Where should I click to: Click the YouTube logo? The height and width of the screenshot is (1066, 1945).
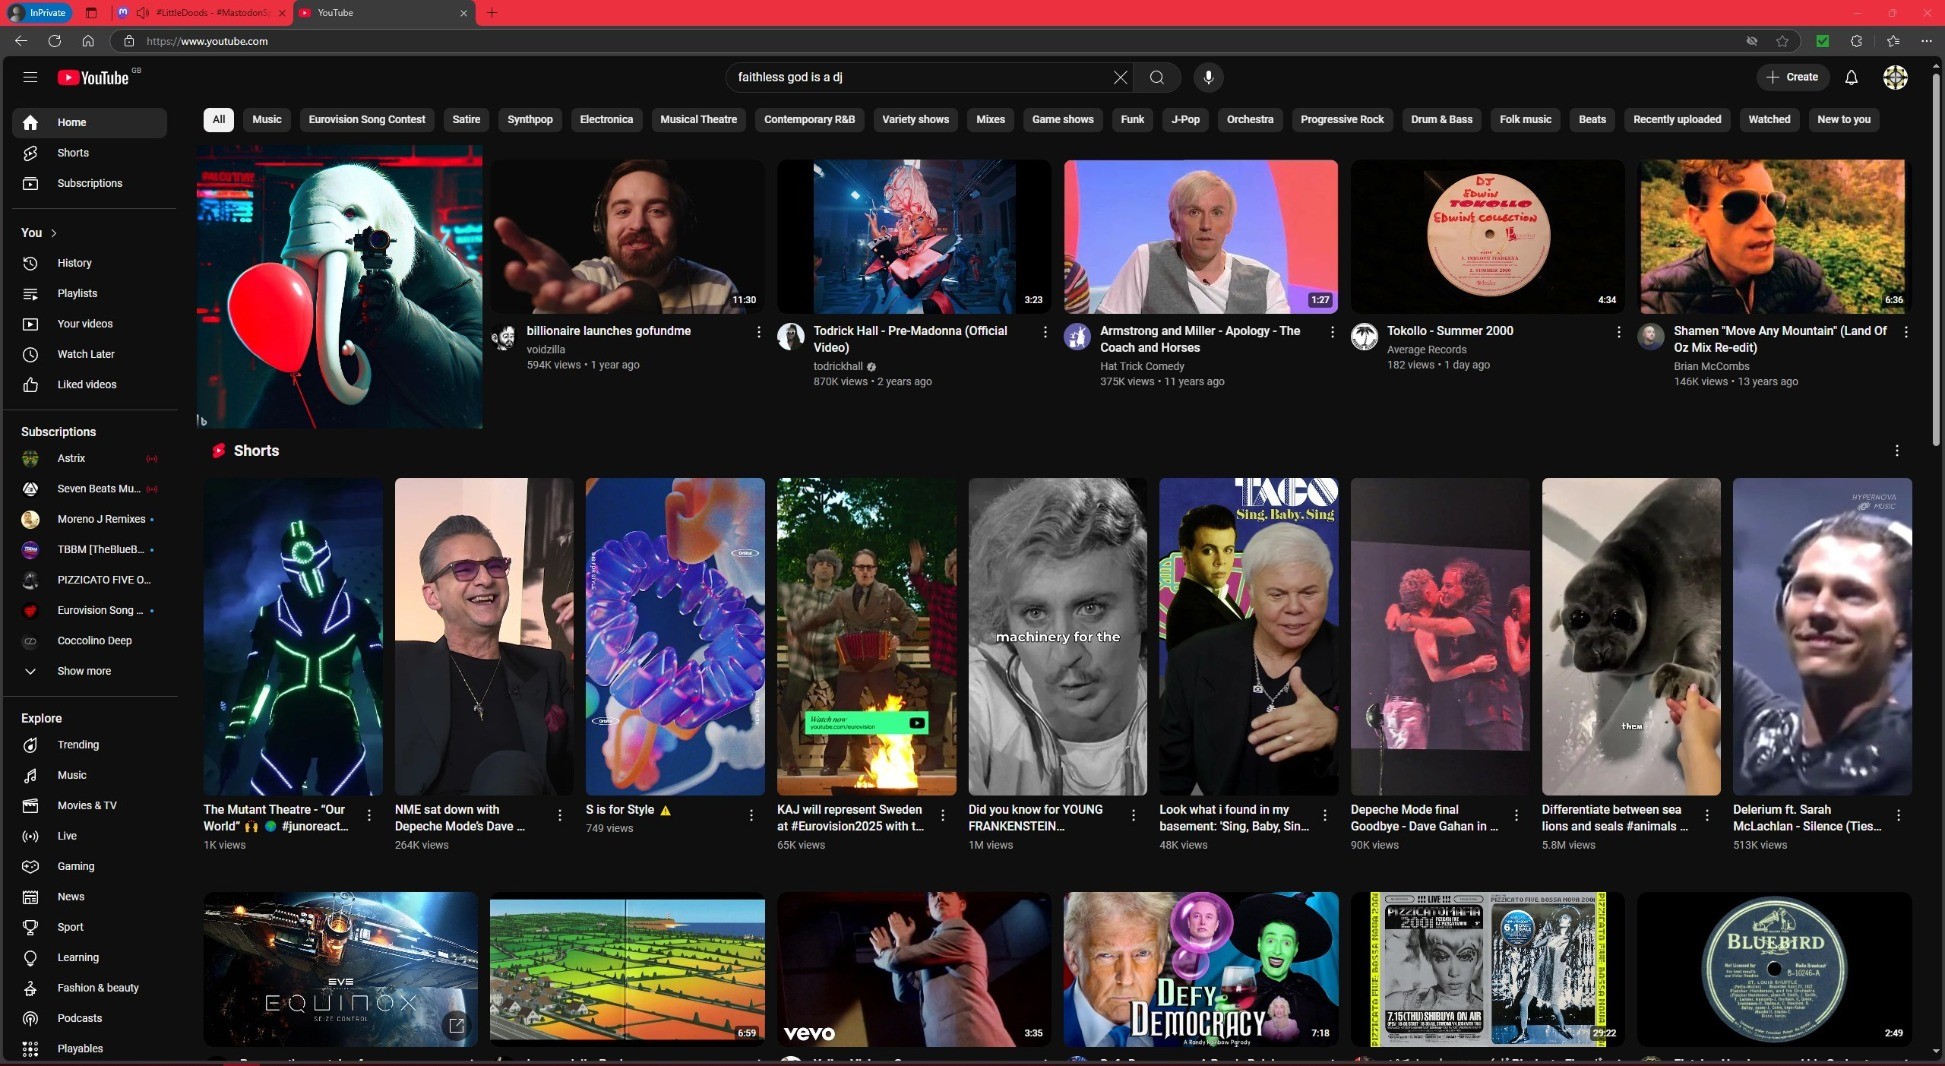tap(93, 77)
